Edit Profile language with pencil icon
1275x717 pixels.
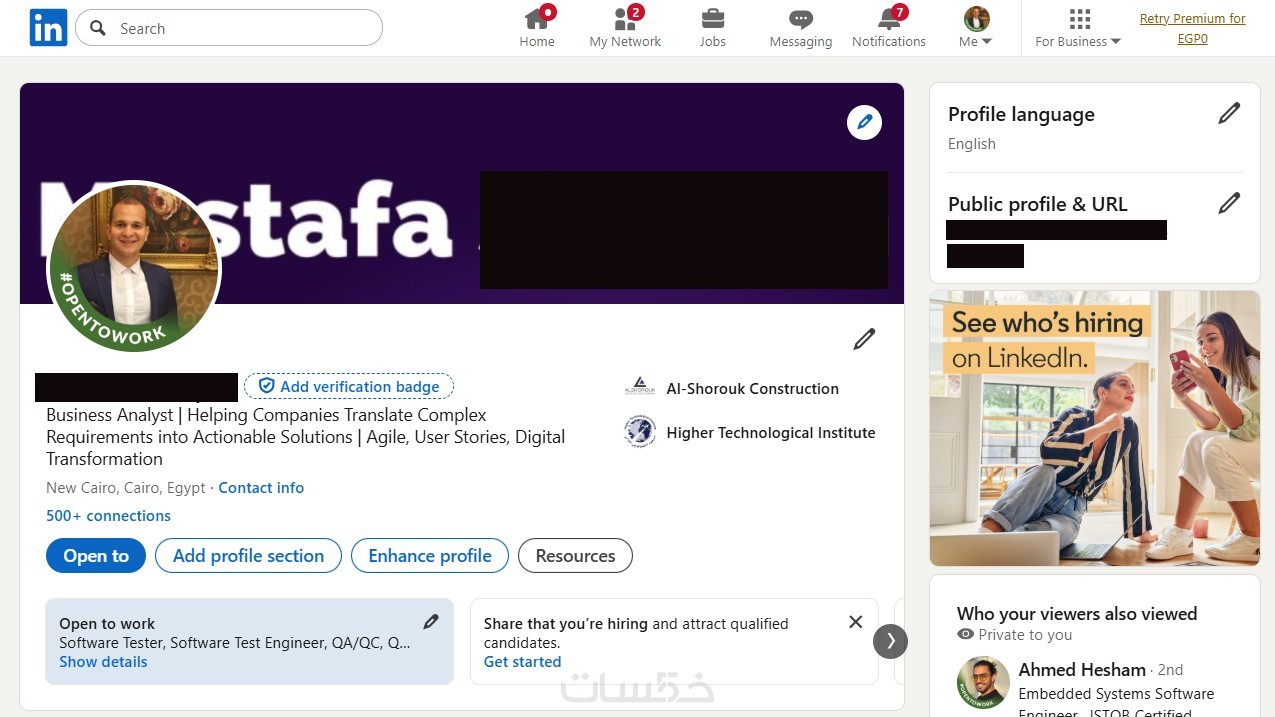point(1229,114)
